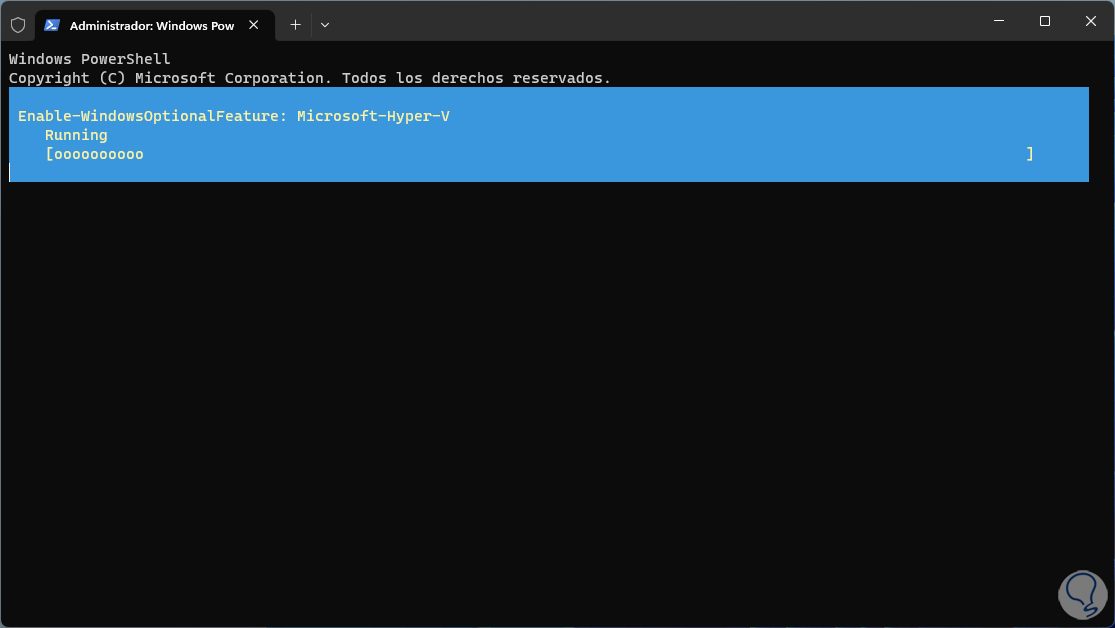
Task: Close the Administrador: Windows PowerShell tab
Action: pyautogui.click(x=254, y=25)
